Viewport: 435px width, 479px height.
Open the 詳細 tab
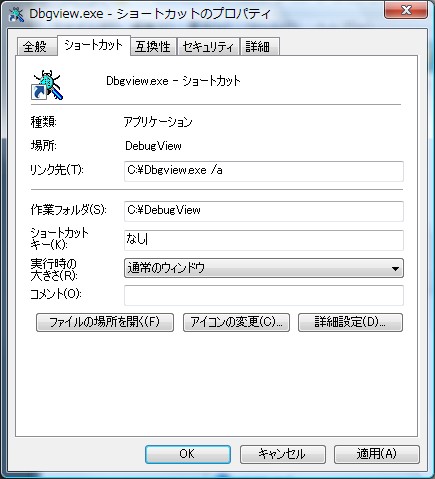coord(259,46)
